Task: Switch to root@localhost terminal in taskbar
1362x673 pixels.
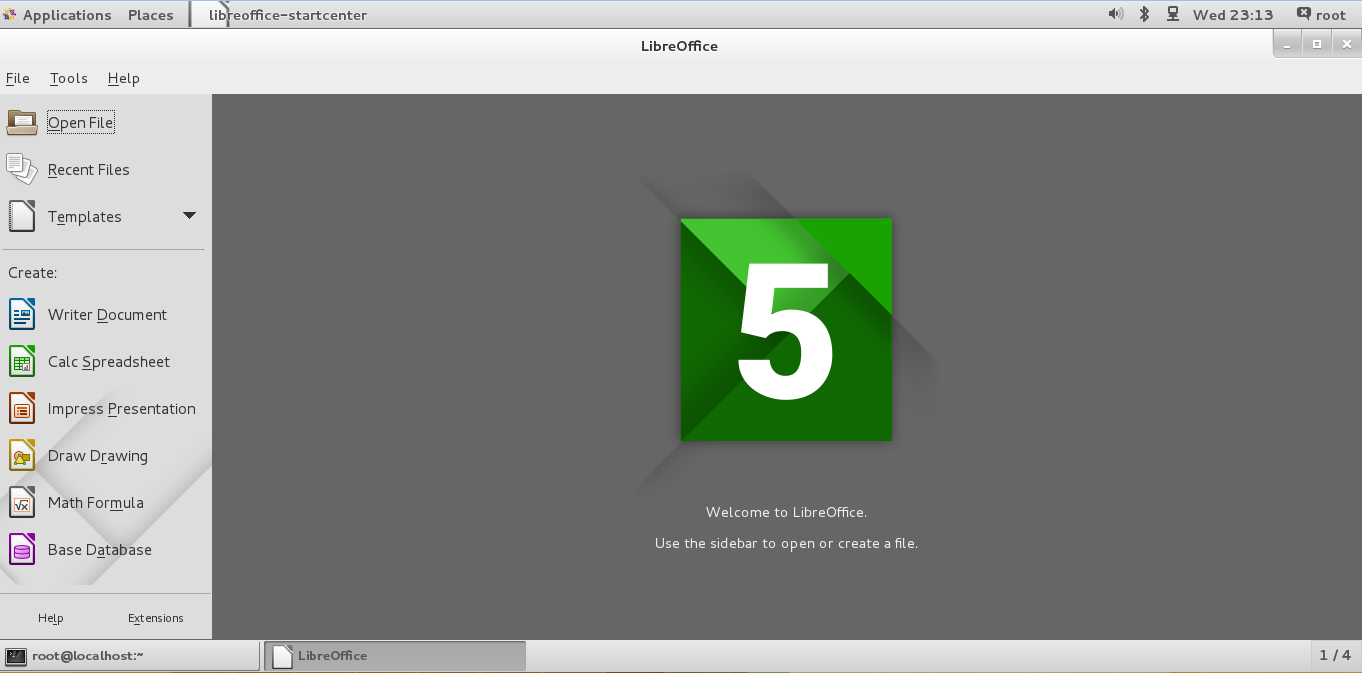Action: 130,656
